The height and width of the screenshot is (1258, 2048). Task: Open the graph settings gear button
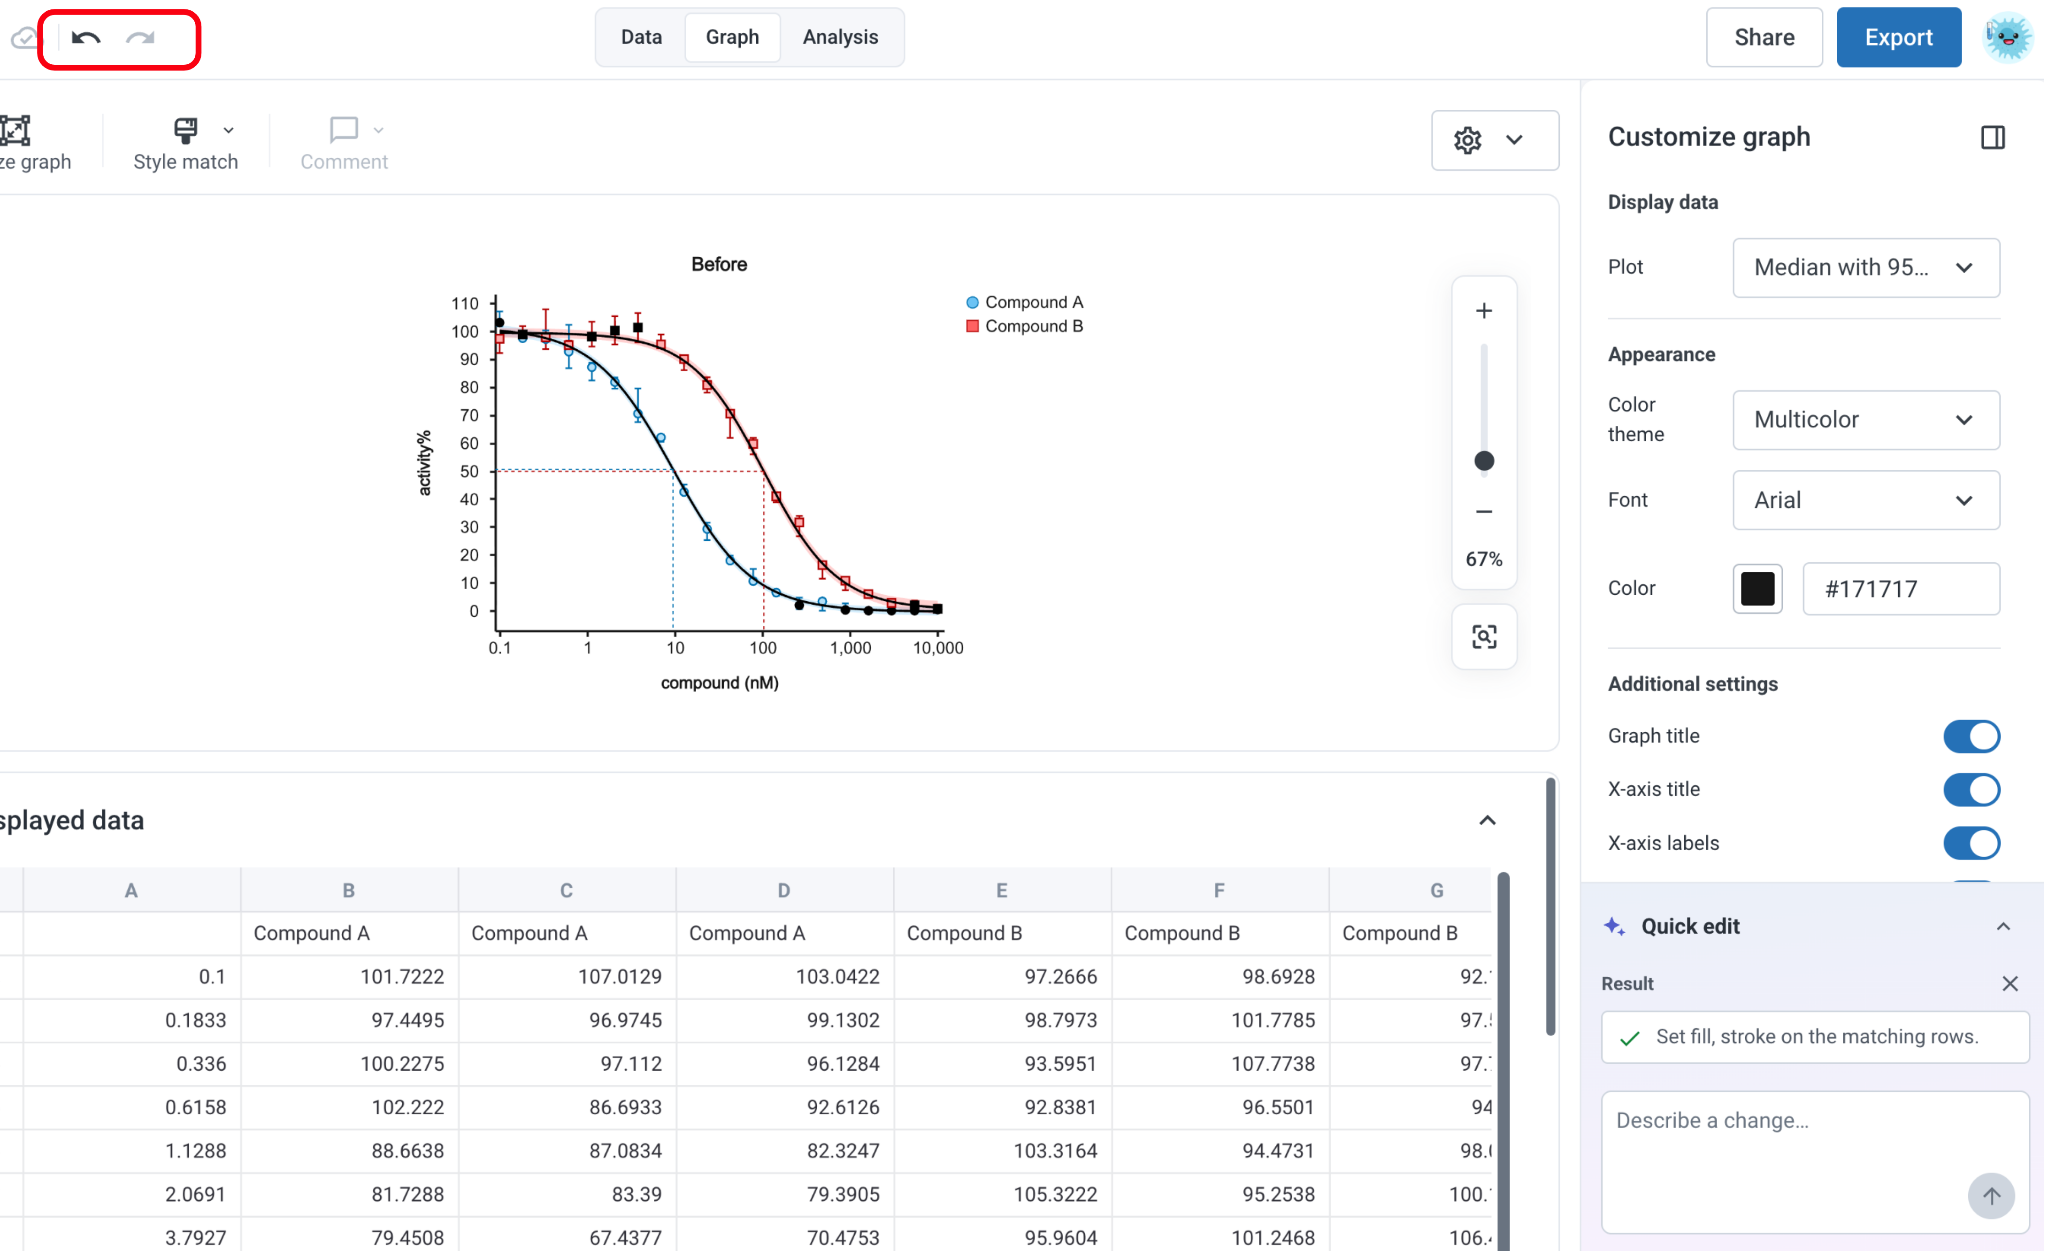(1494, 140)
